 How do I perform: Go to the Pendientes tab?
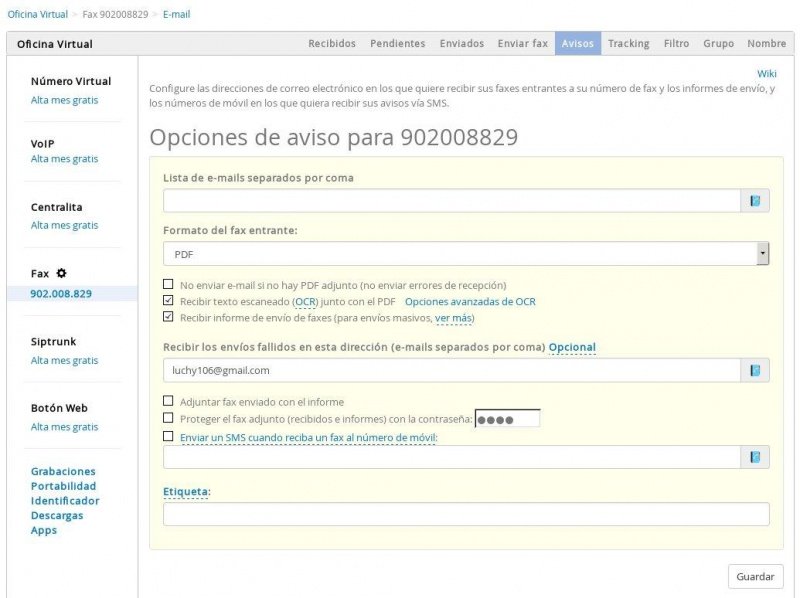[397, 43]
